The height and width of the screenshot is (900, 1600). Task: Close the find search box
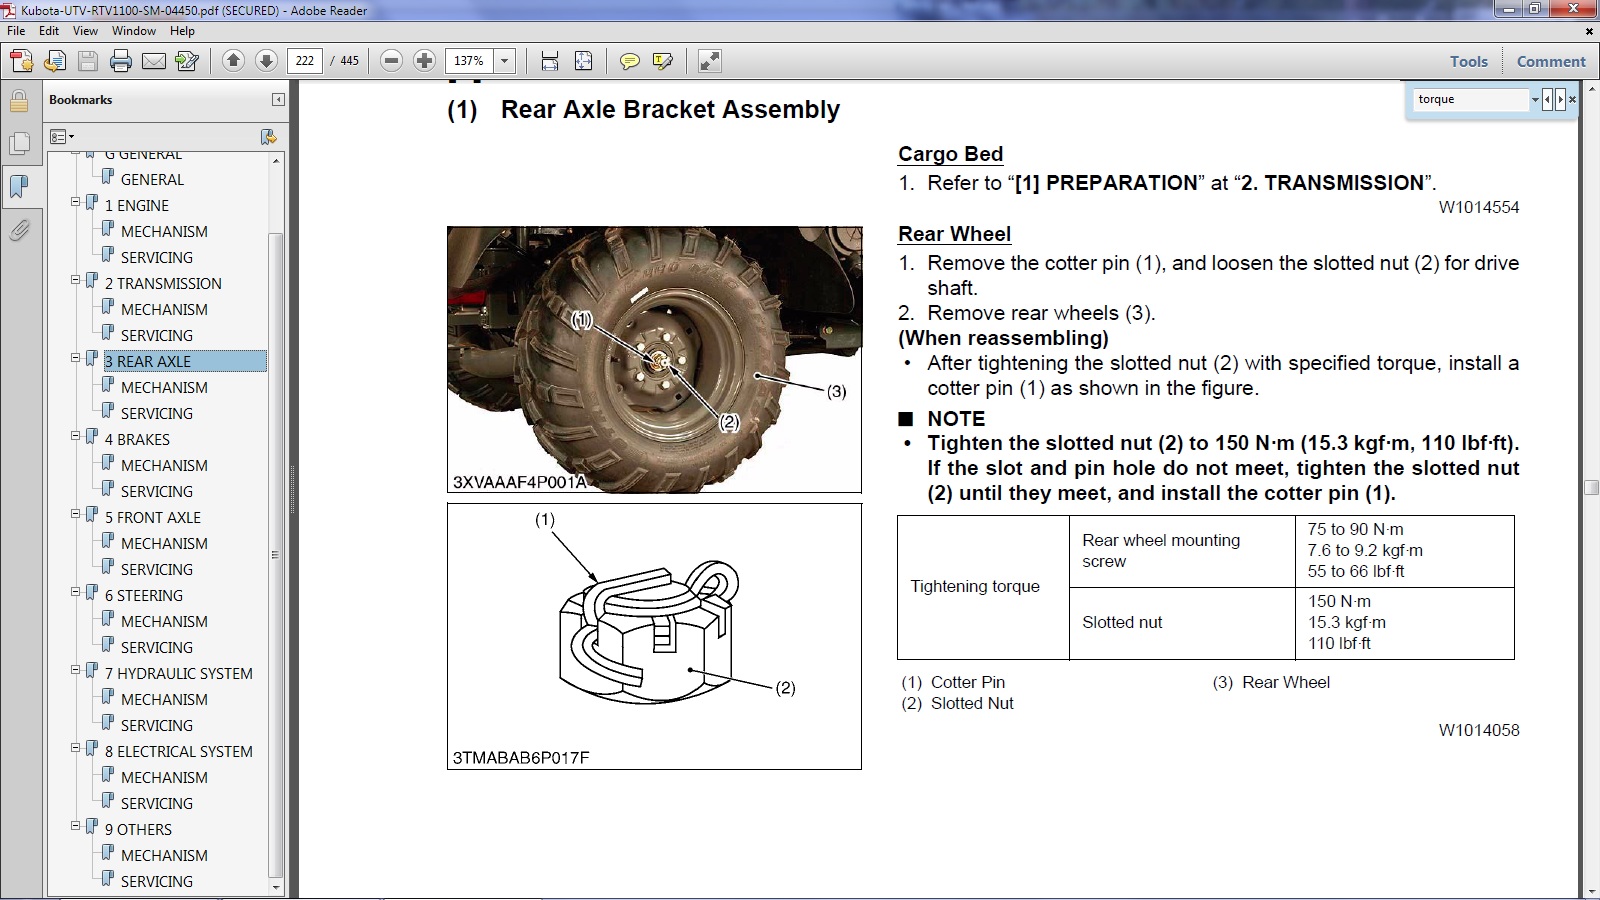click(x=1572, y=99)
